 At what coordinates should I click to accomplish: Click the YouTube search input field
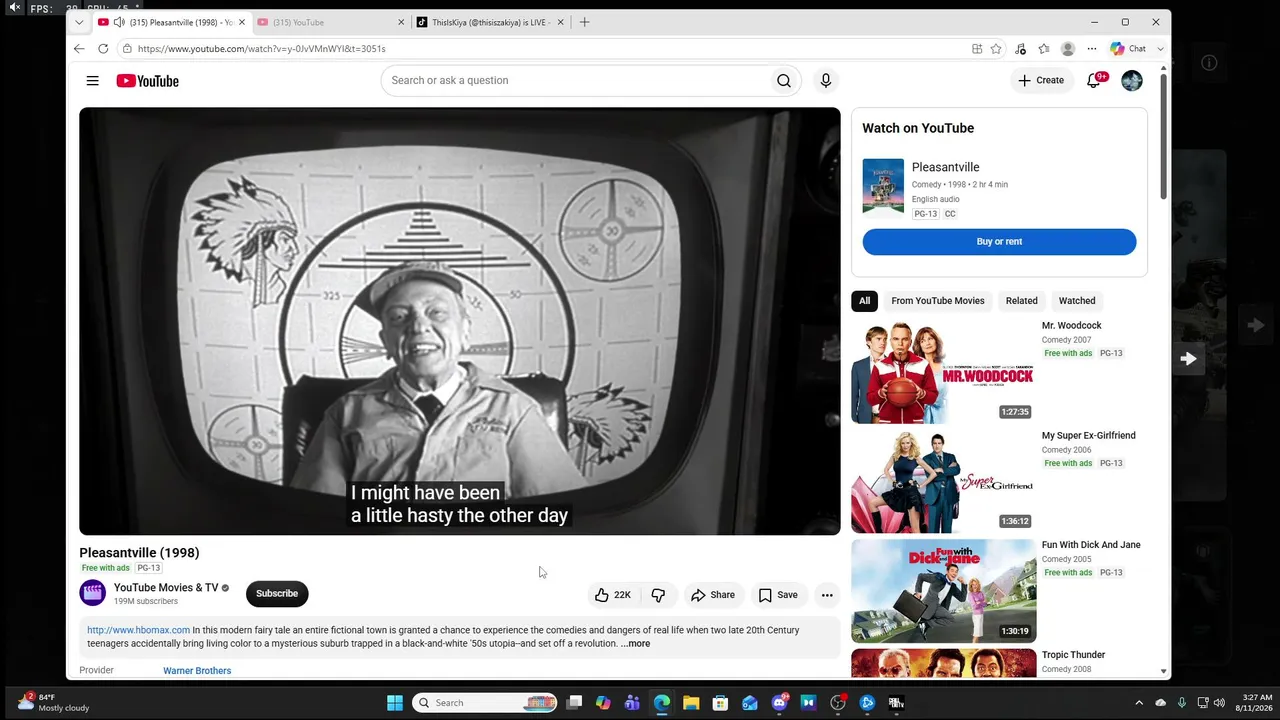pos(576,81)
